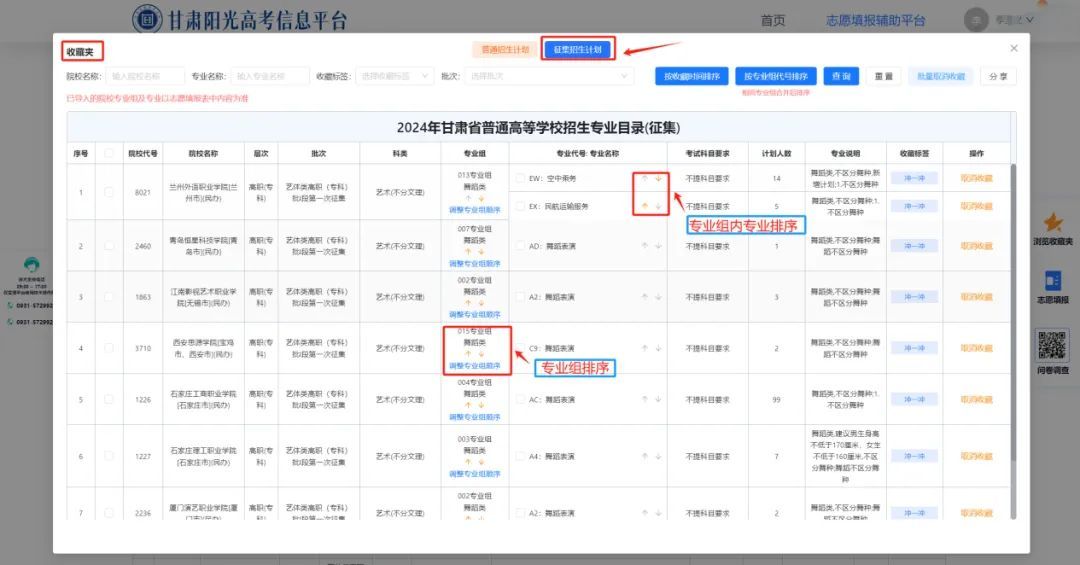
Task: Click the 冲一冲 tag in row 5
Action: 914,400
